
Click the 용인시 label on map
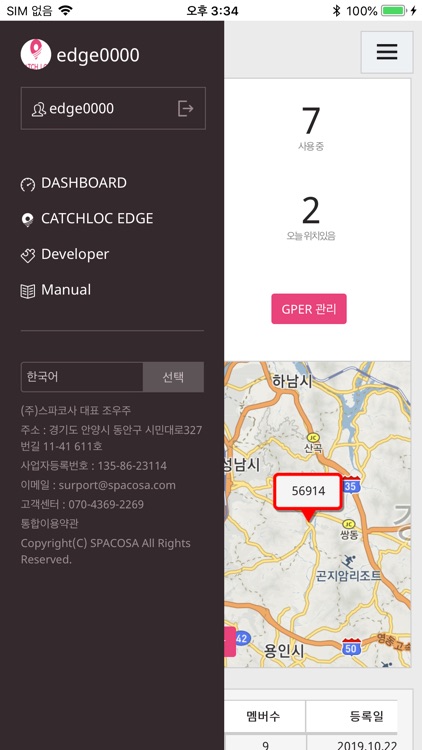coord(284,651)
